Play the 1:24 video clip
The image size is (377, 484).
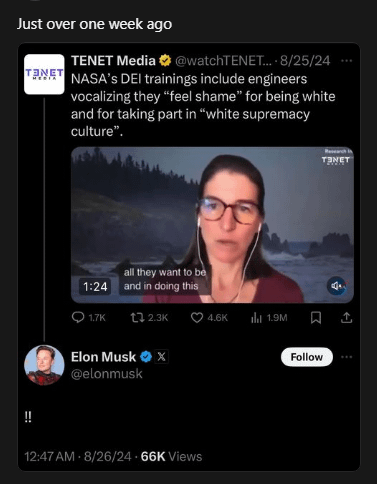tap(212, 225)
